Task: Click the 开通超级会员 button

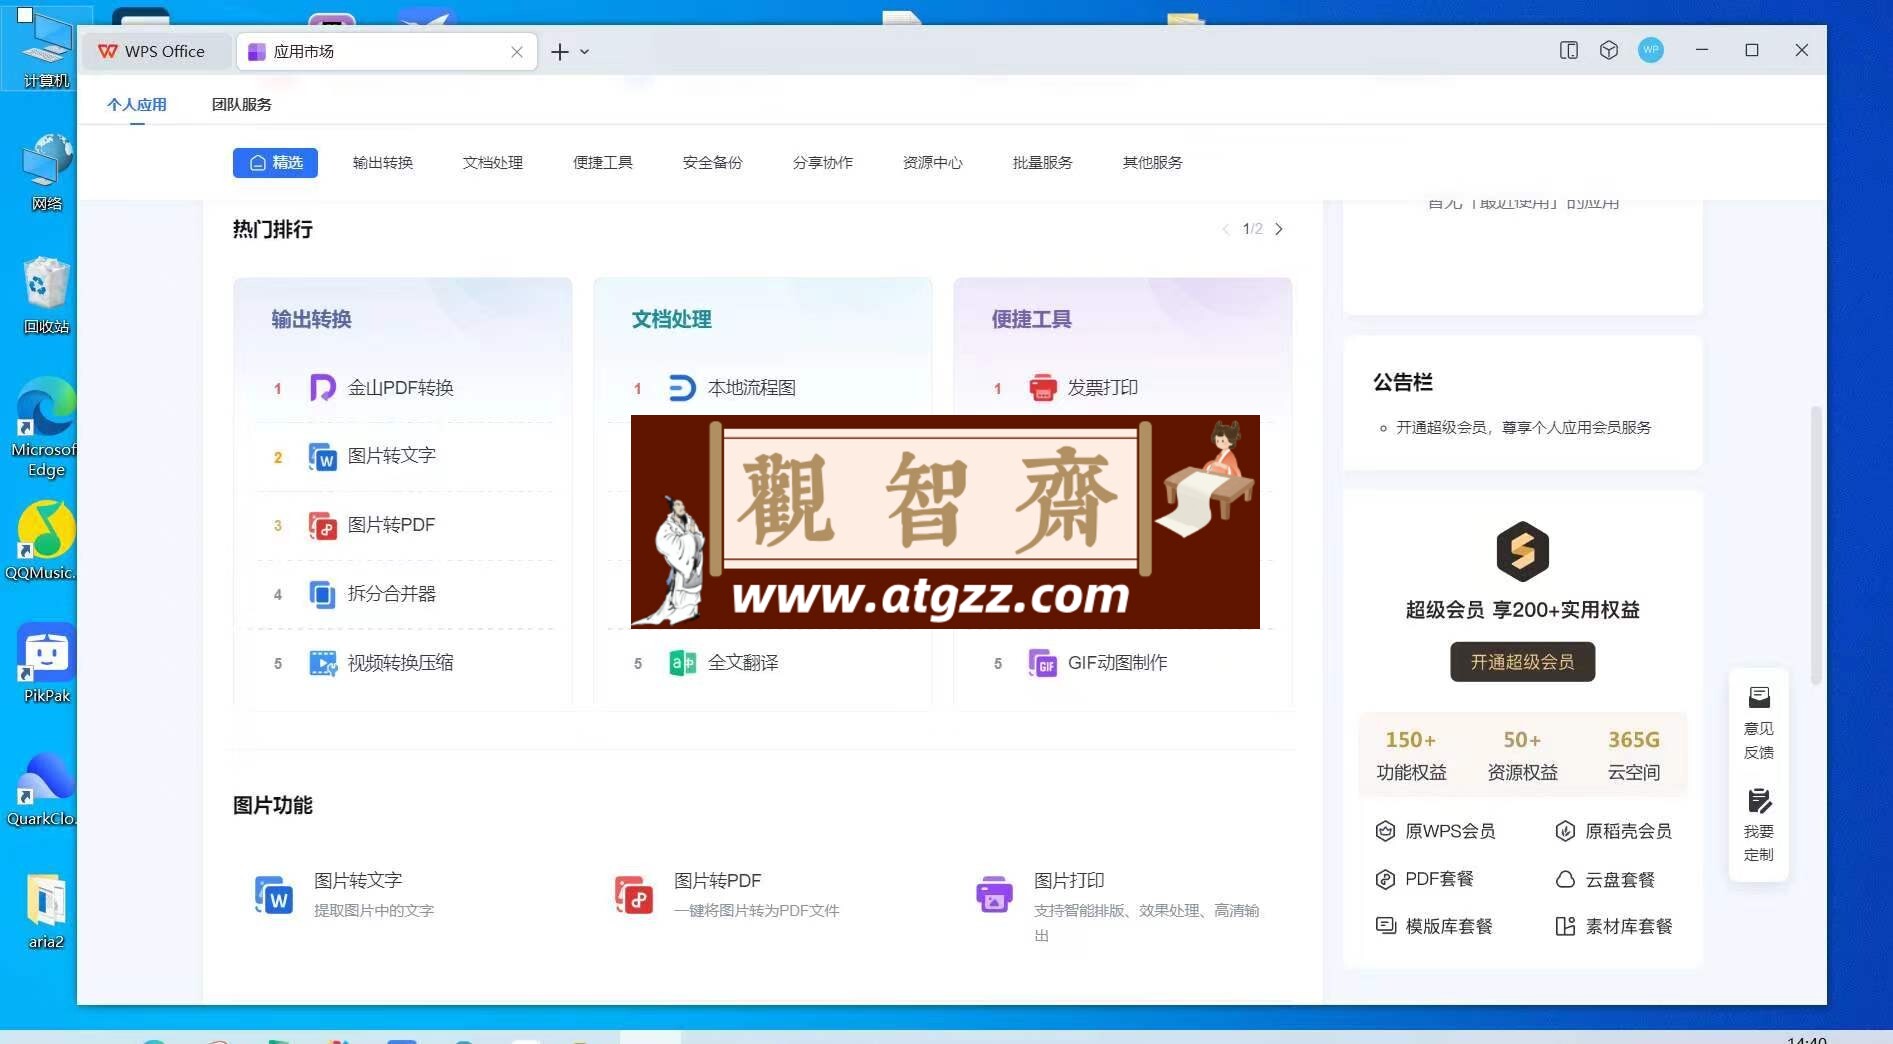Action: pyautogui.click(x=1522, y=662)
